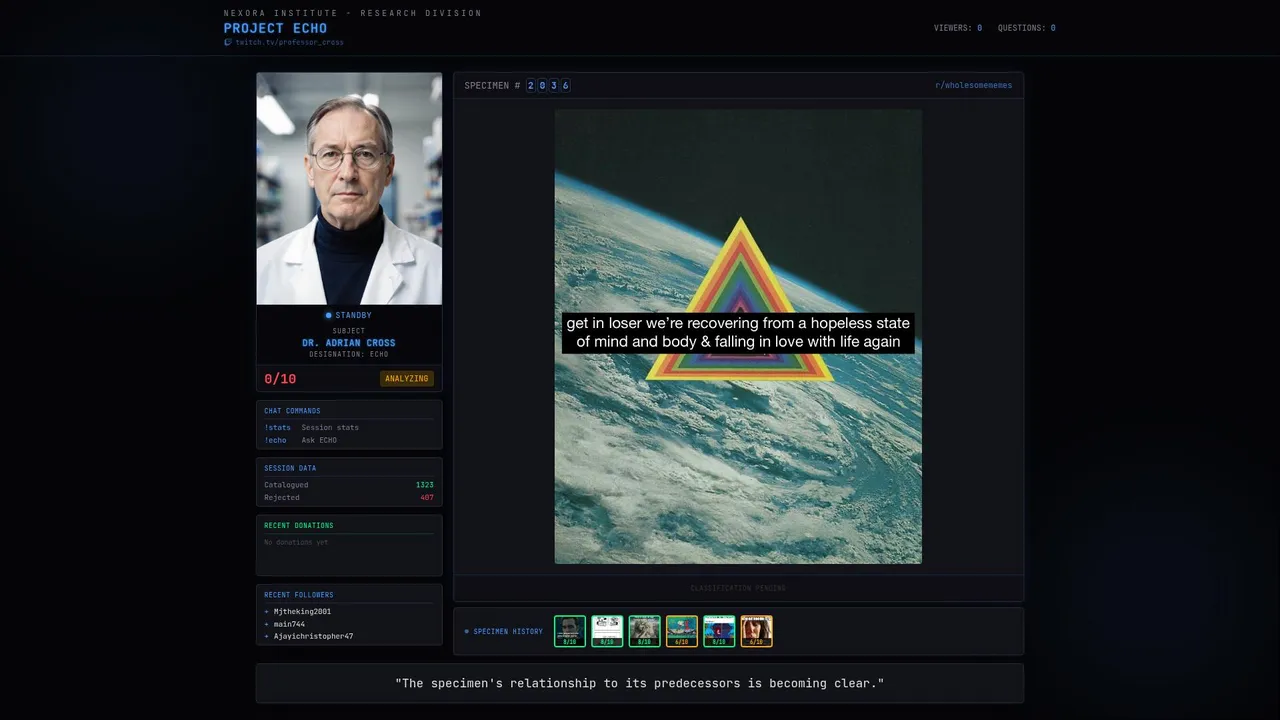
Task: Click the rainbow triangle in the meme
Action: click(x=739, y=299)
